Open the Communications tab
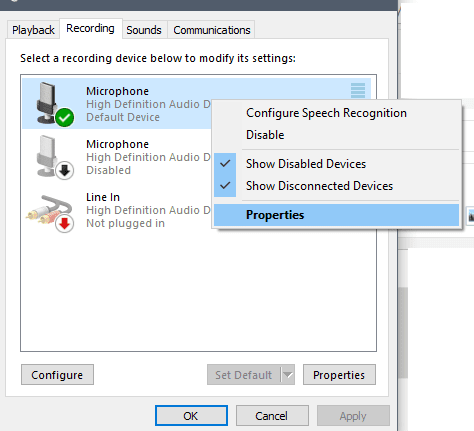Screen dimensions: 474x431 pos(212,30)
